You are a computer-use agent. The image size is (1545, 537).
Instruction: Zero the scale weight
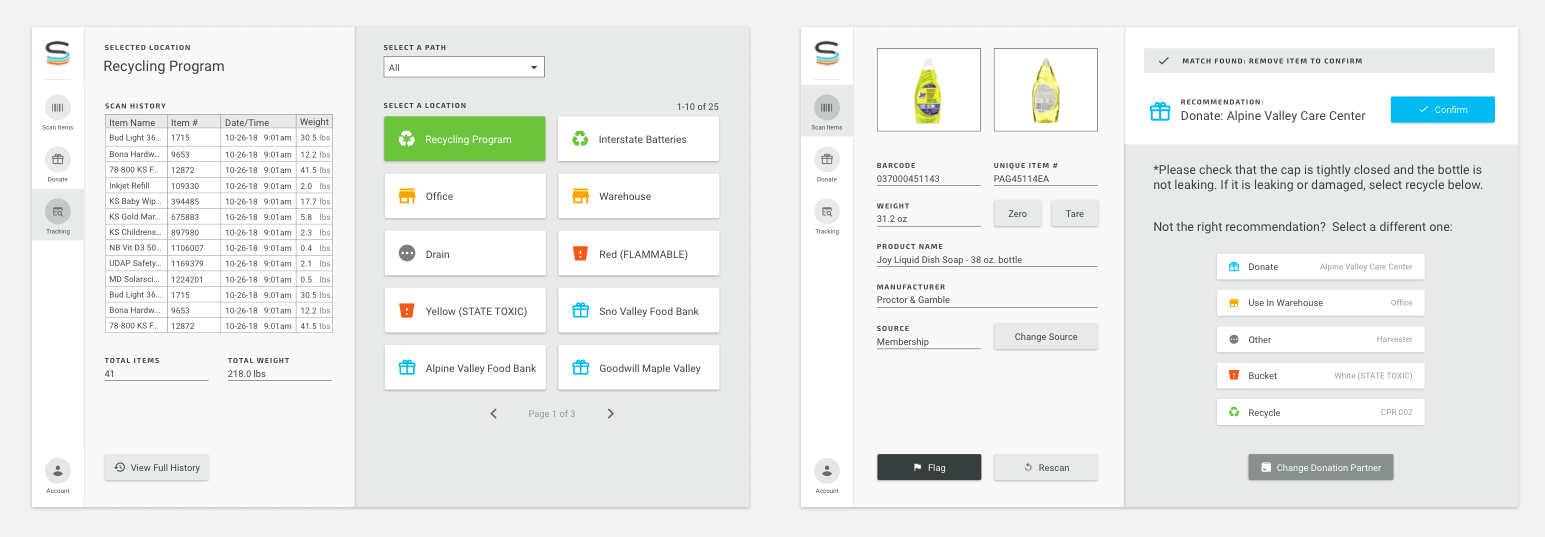[1017, 213]
